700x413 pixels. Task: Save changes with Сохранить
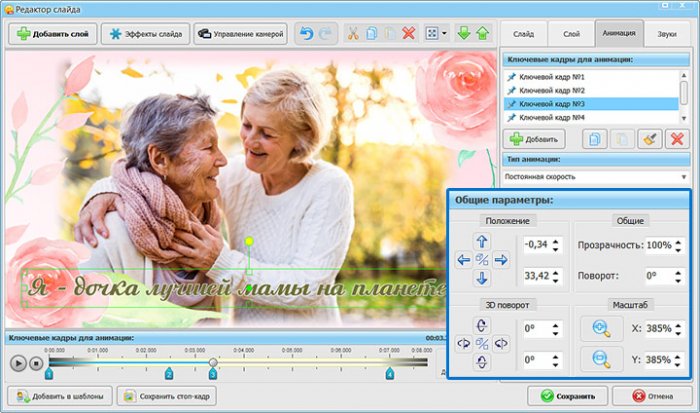tap(567, 396)
